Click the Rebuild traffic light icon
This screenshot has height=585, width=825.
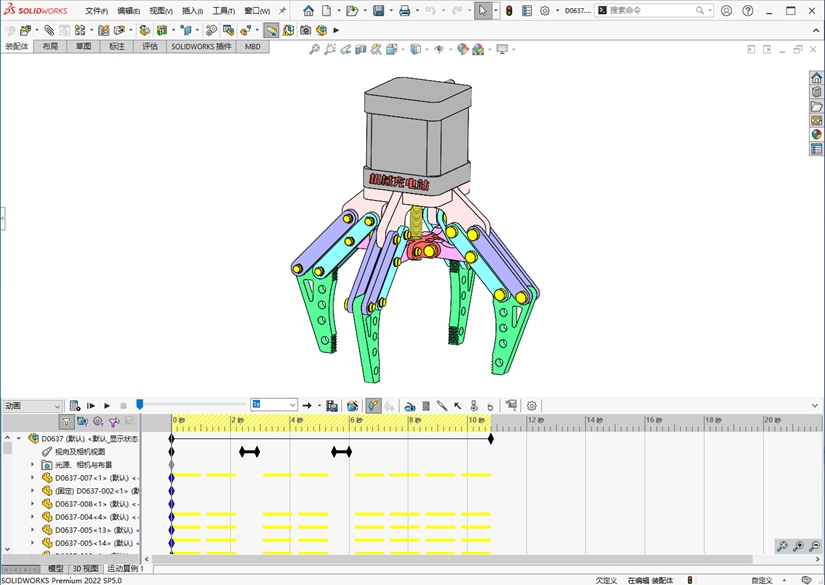(x=508, y=11)
